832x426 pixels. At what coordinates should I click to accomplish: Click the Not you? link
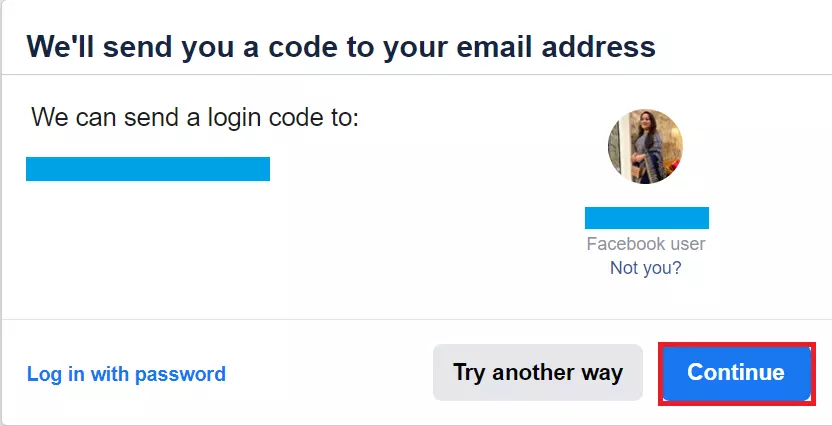pyautogui.click(x=645, y=268)
